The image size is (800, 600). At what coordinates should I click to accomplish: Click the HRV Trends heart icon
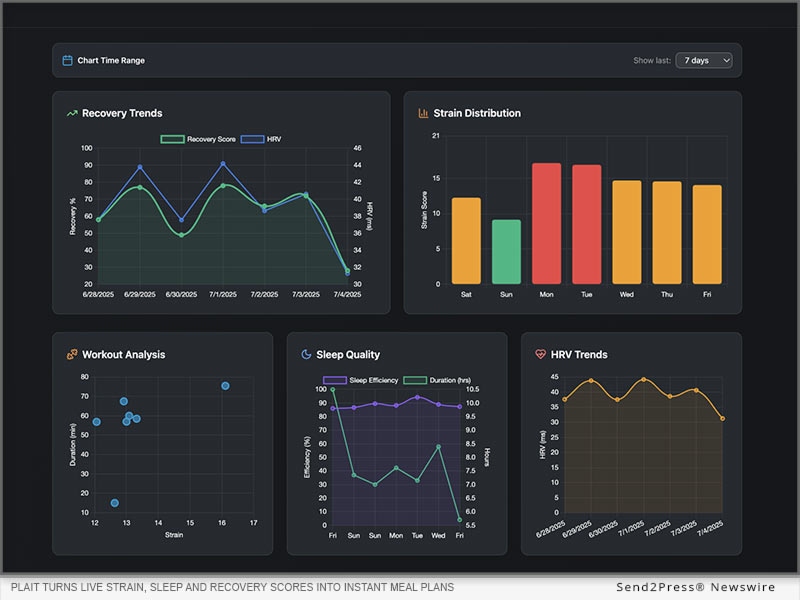(x=541, y=355)
